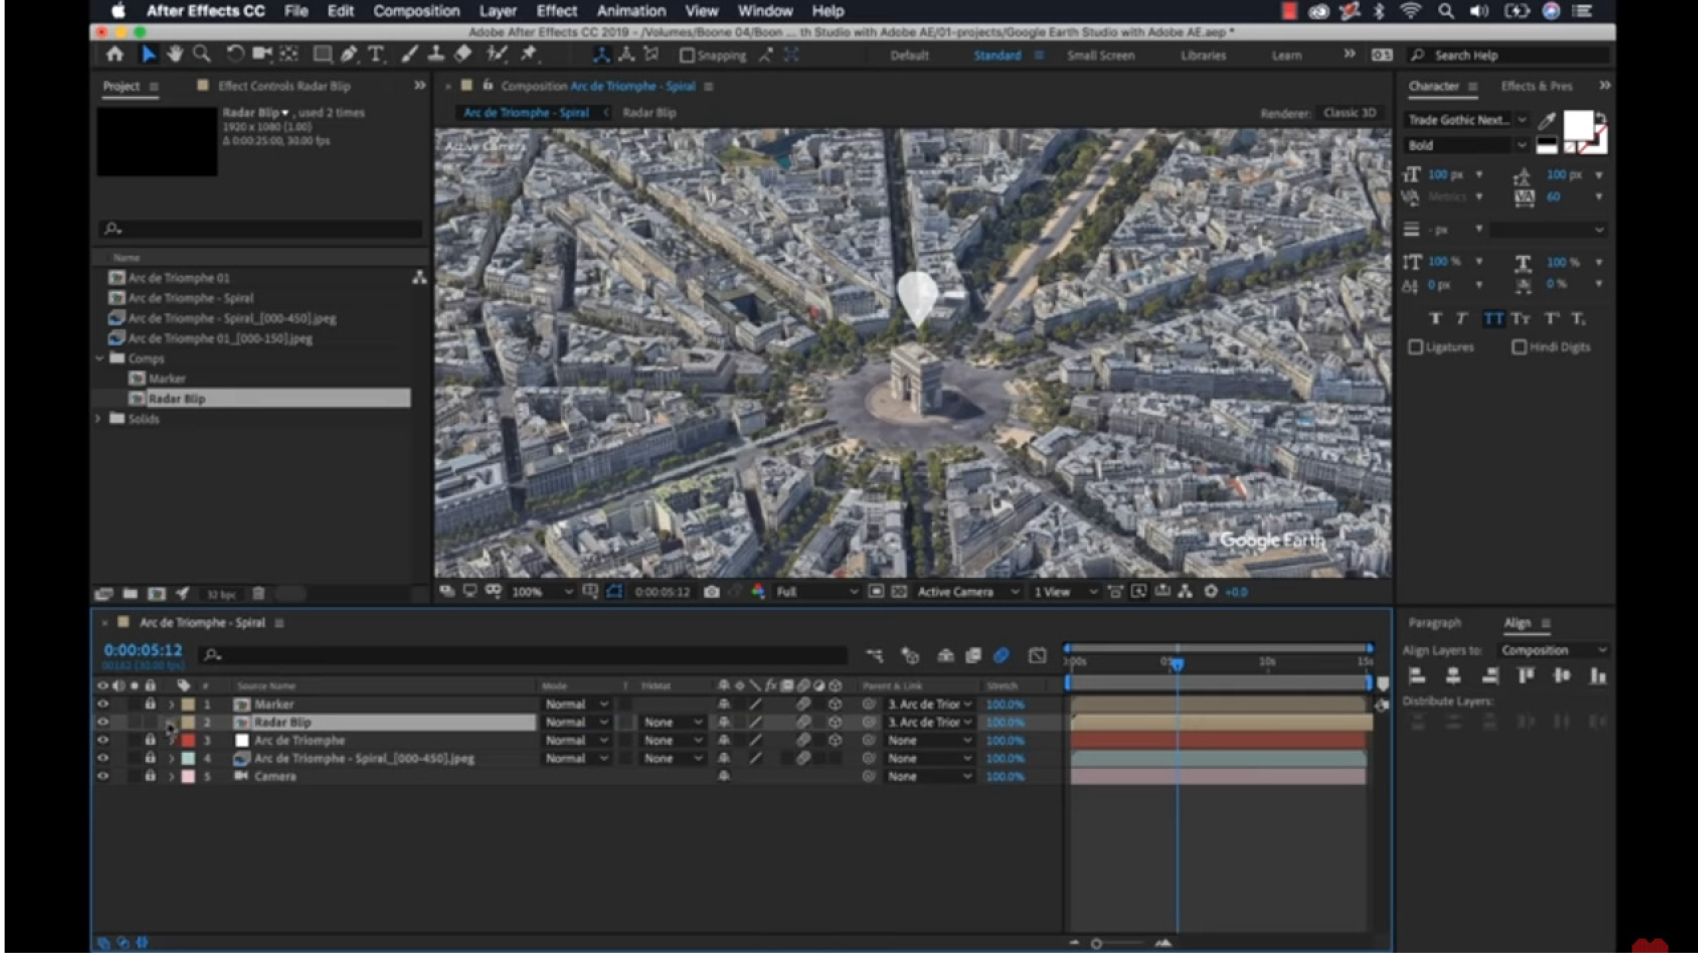Enable the Snapping checkbox

pyautogui.click(x=687, y=55)
